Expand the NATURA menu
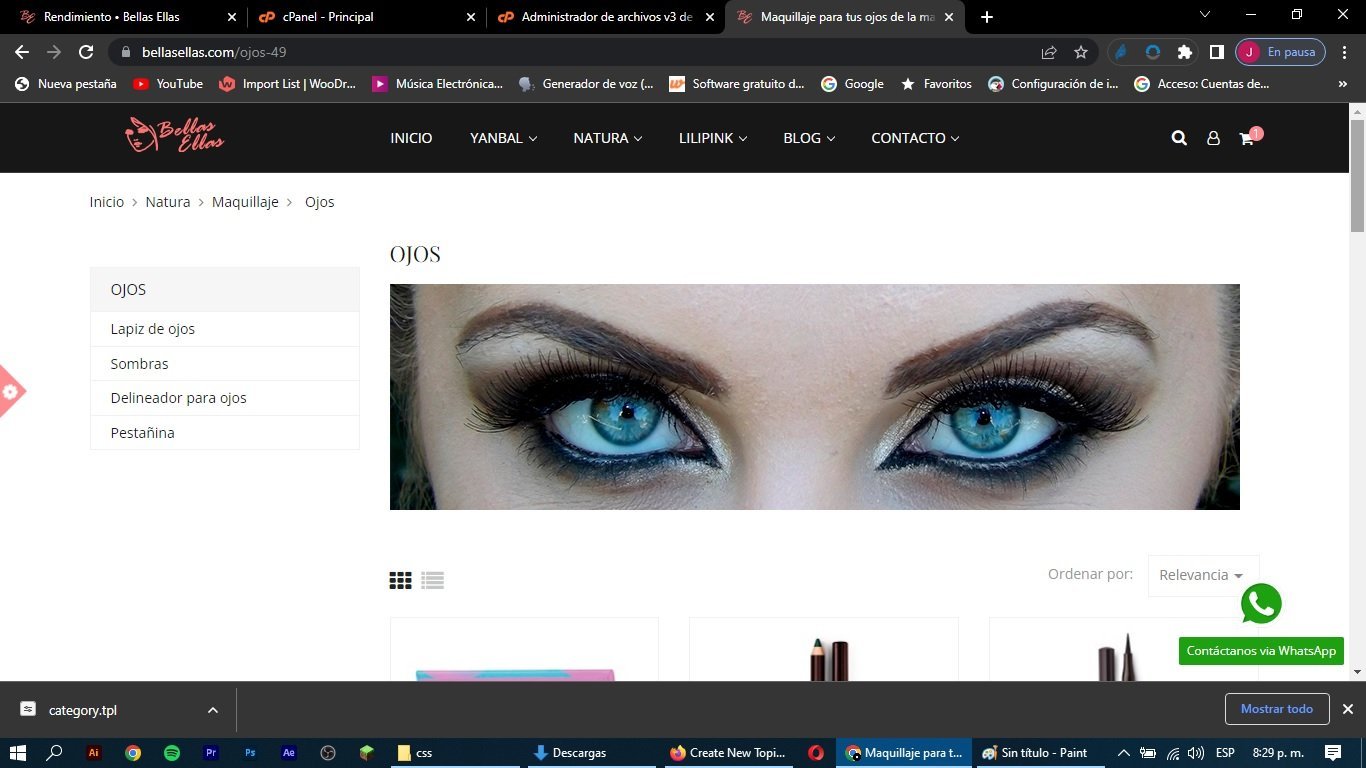1366x768 pixels. 608,138
